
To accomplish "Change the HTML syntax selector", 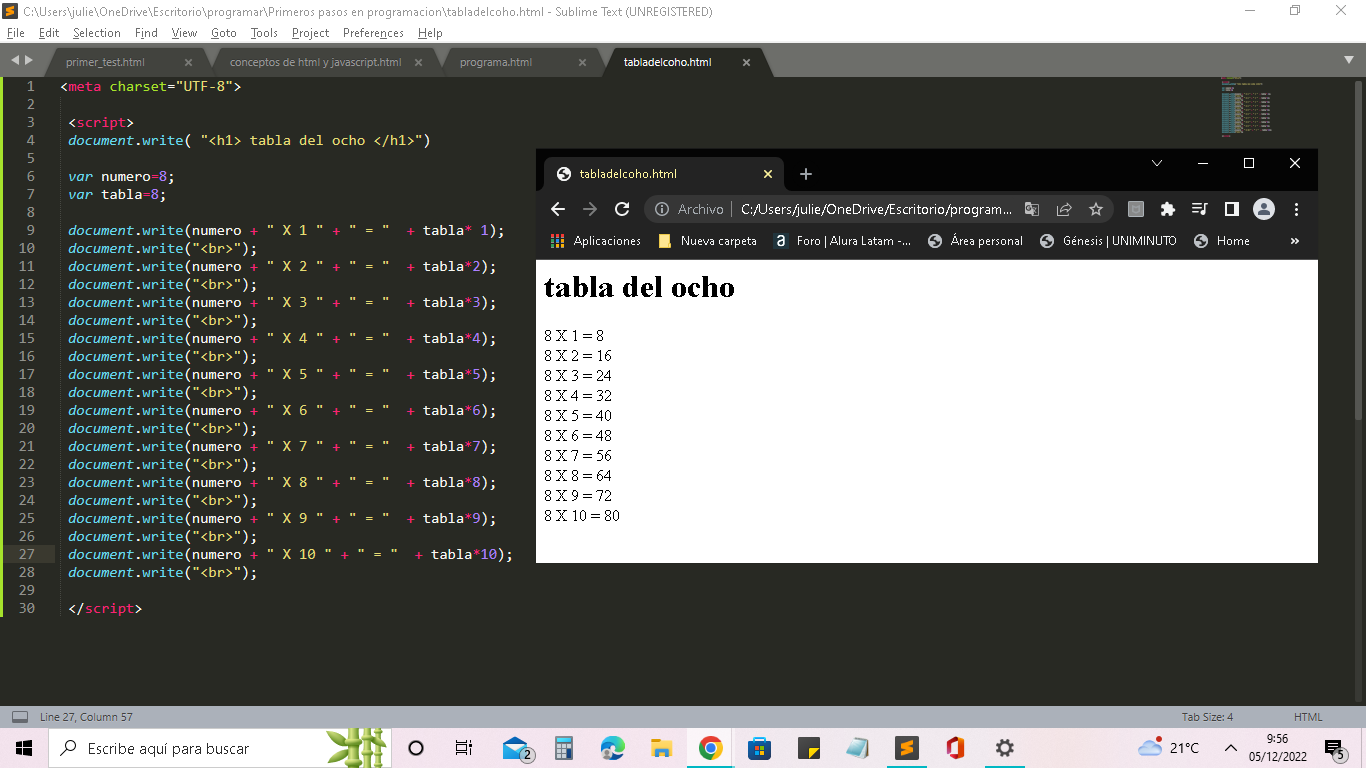I will (1308, 717).
